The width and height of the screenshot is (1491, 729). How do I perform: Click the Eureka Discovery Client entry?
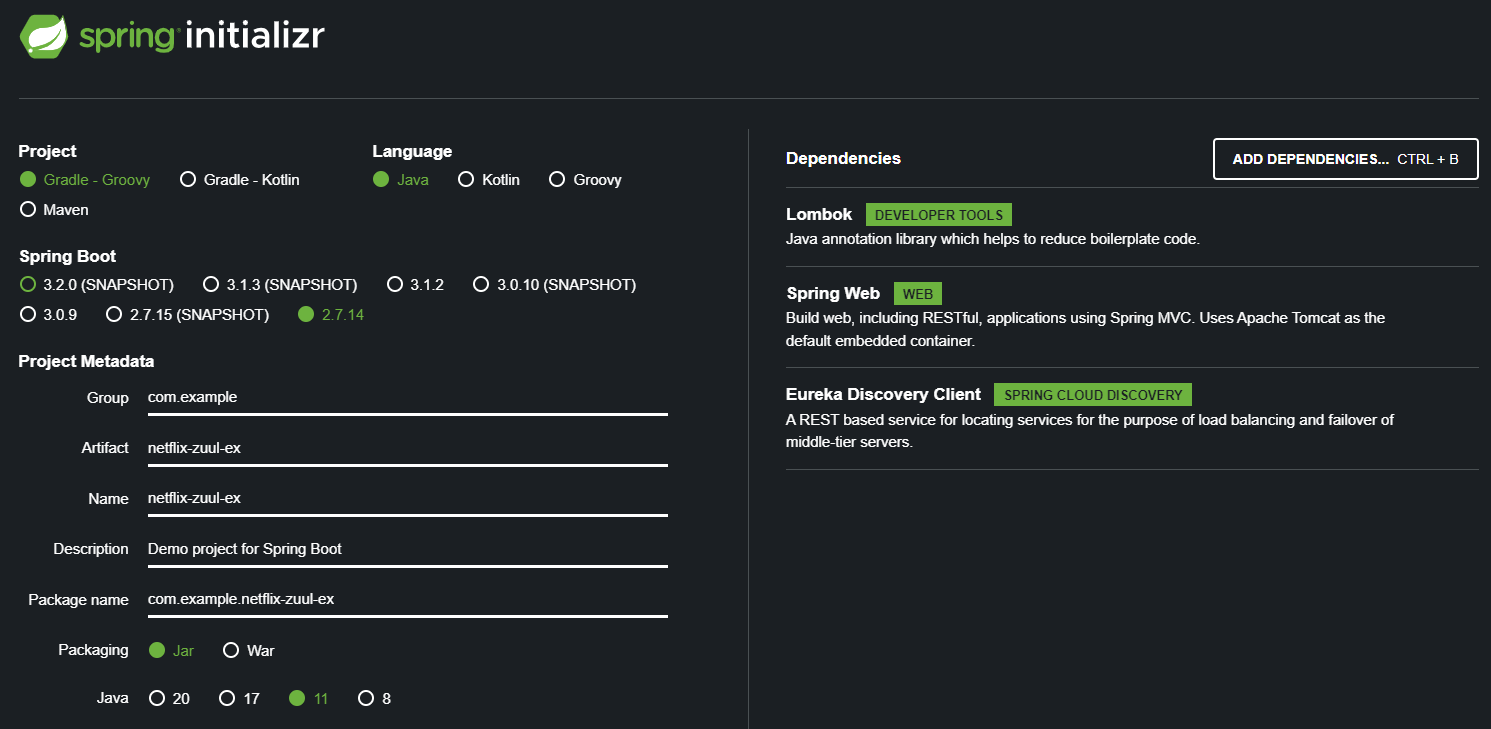(x=1132, y=418)
